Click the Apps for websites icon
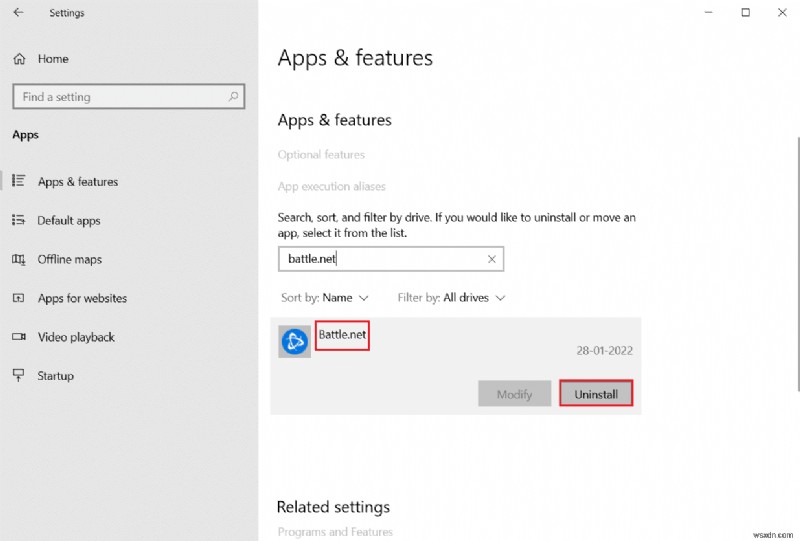Image resolution: width=800 pixels, height=541 pixels. (18, 298)
